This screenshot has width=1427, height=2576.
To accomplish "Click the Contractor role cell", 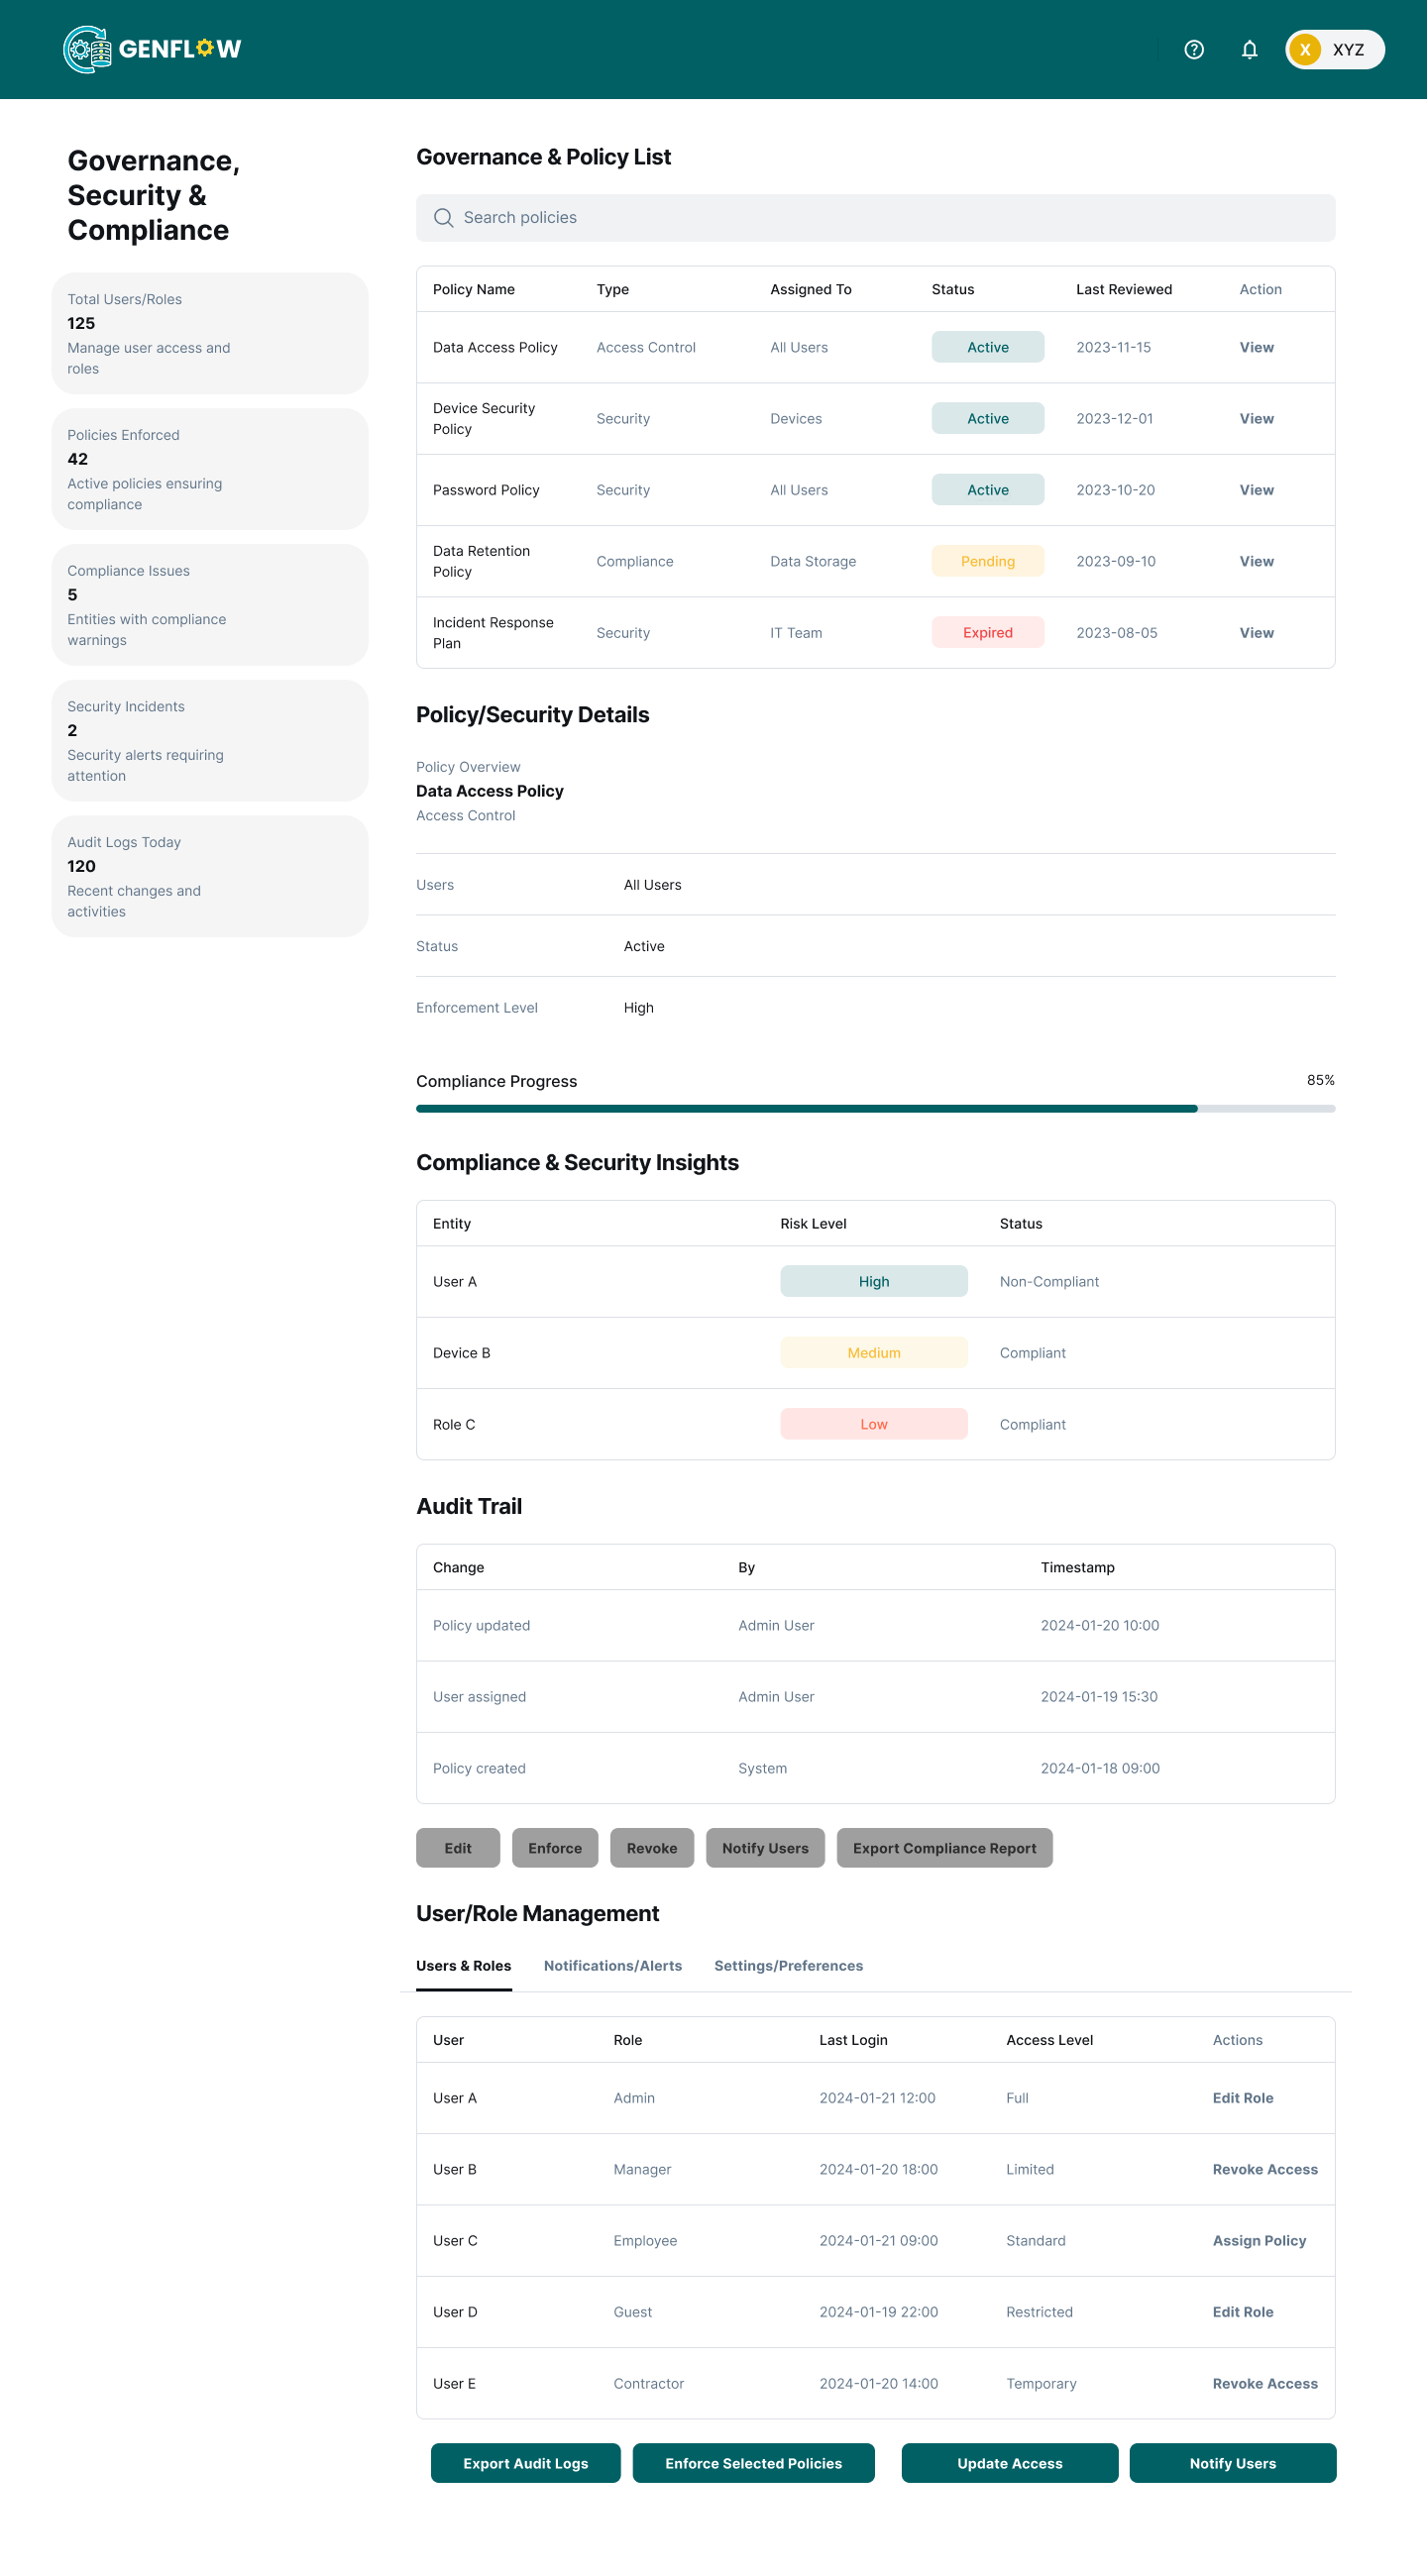I will (649, 2384).
